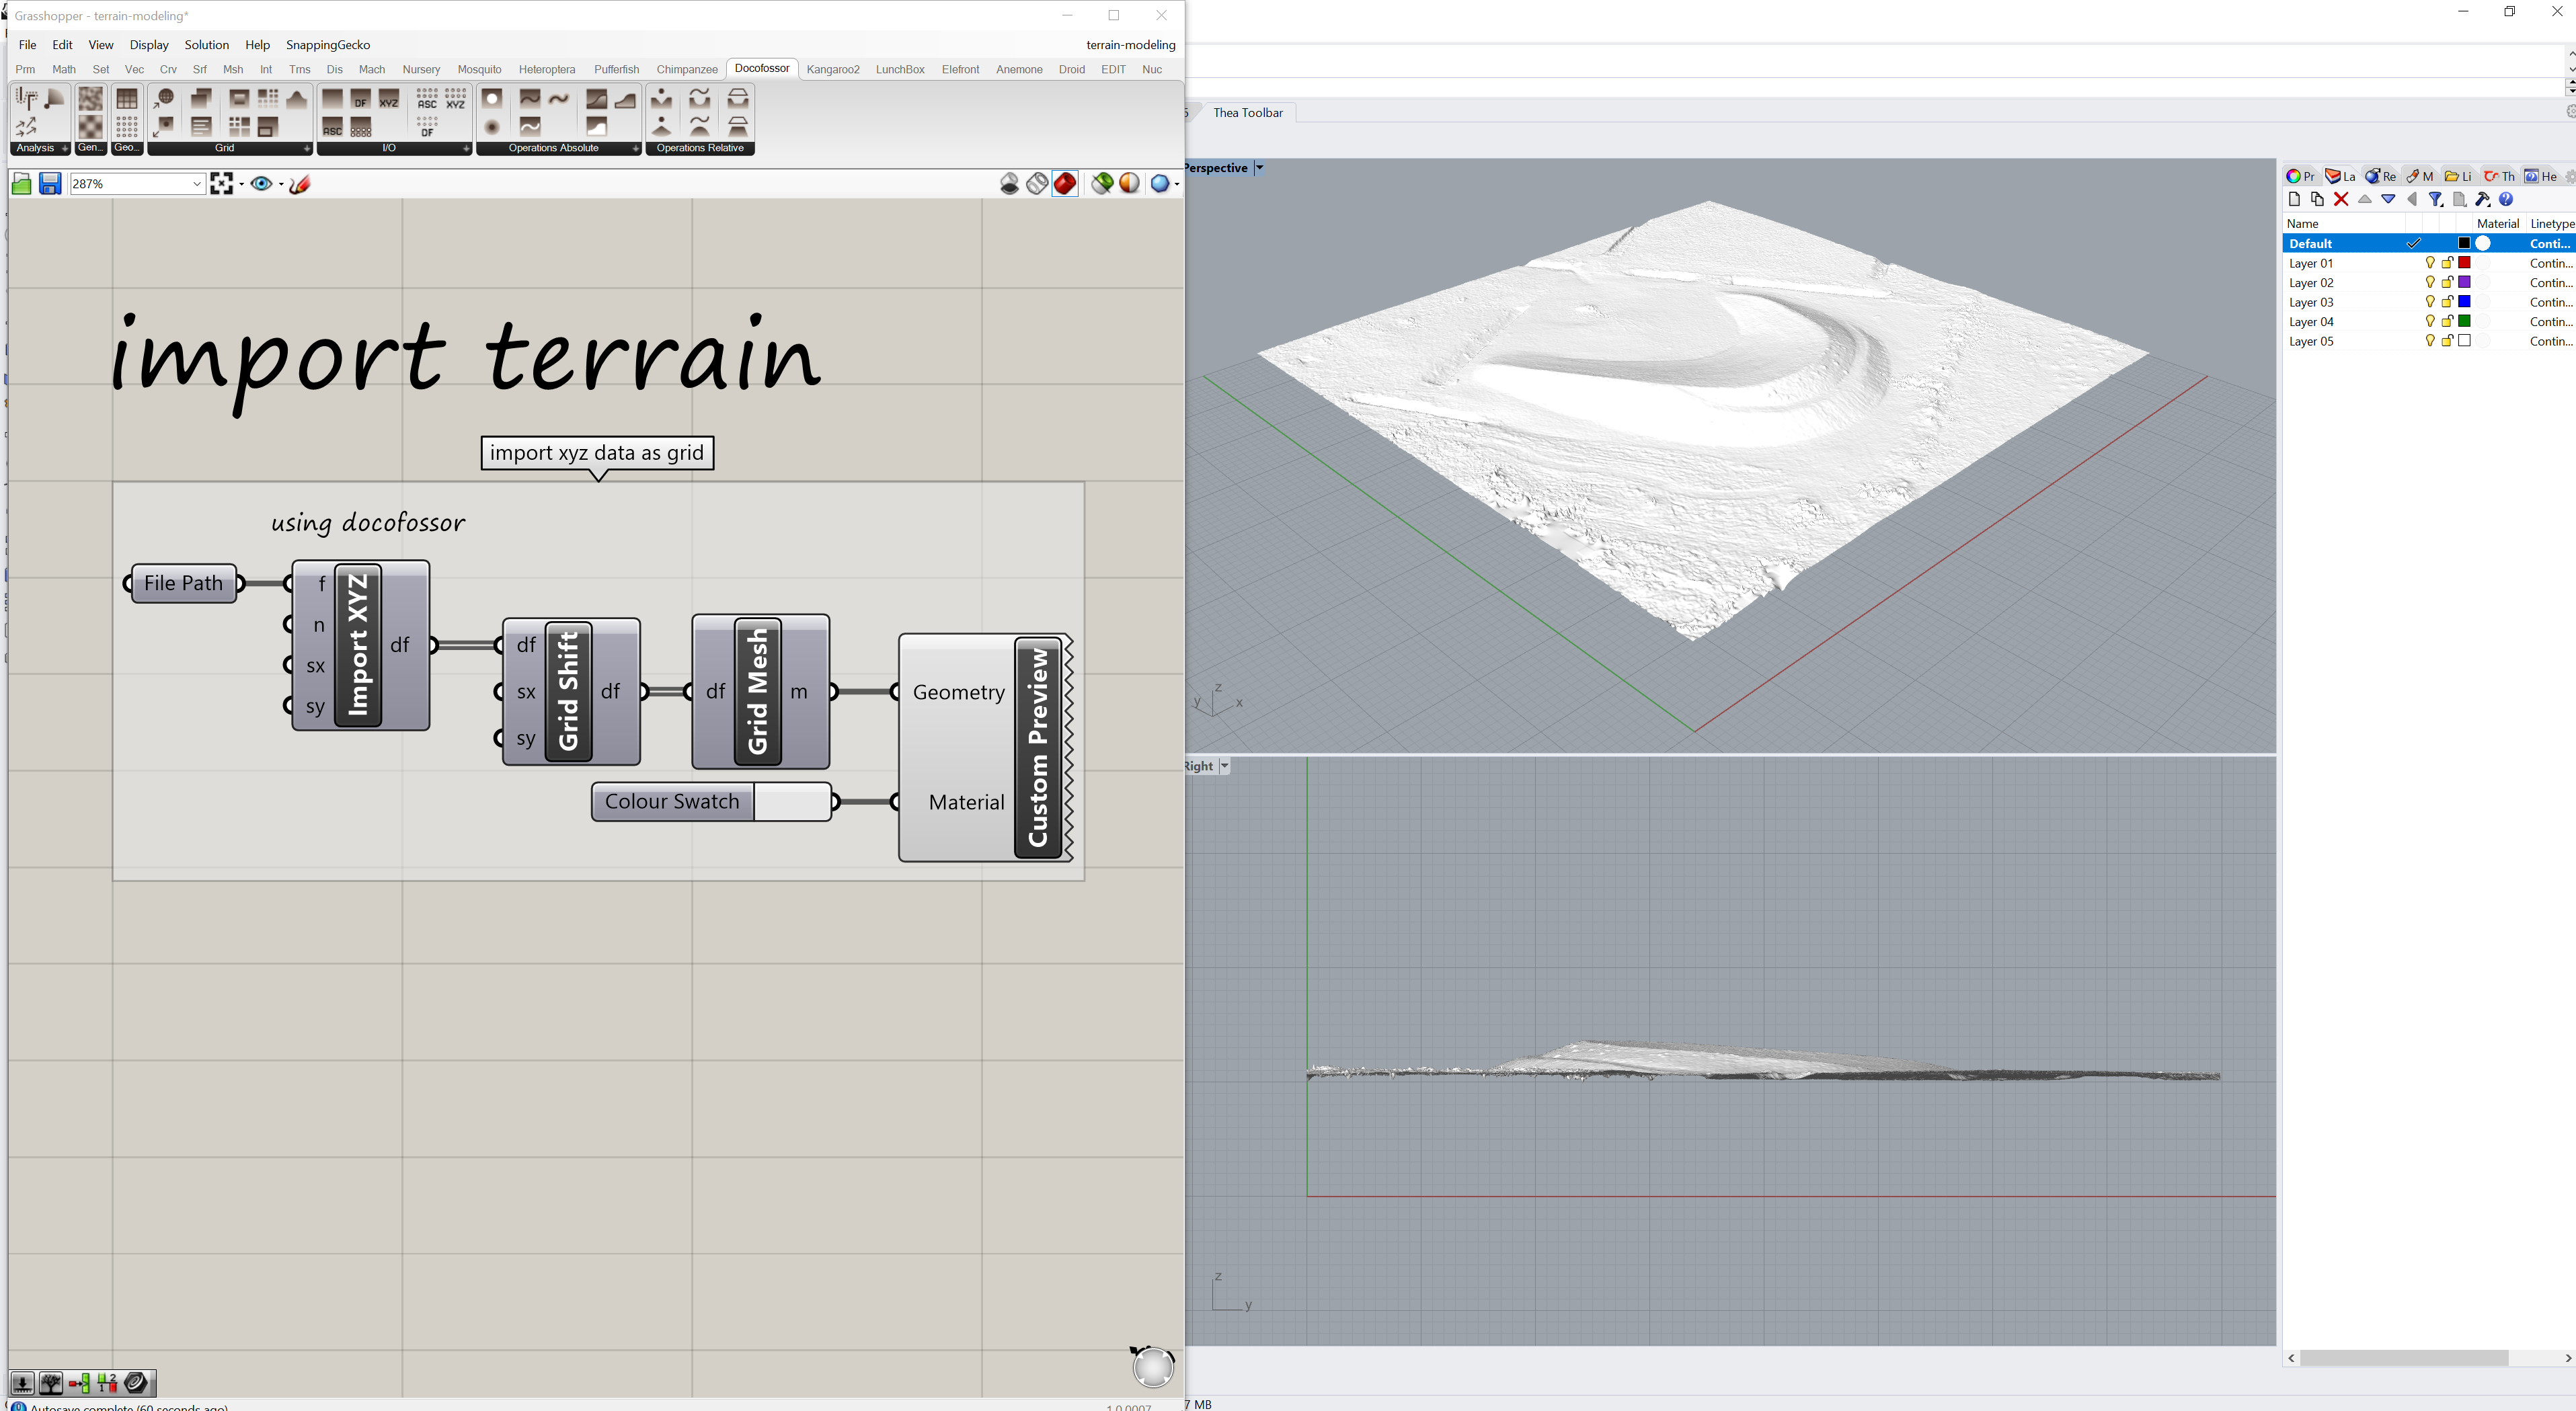Click the Thea Toolbar tab
The image size is (2576, 1411).
[1247, 113]
